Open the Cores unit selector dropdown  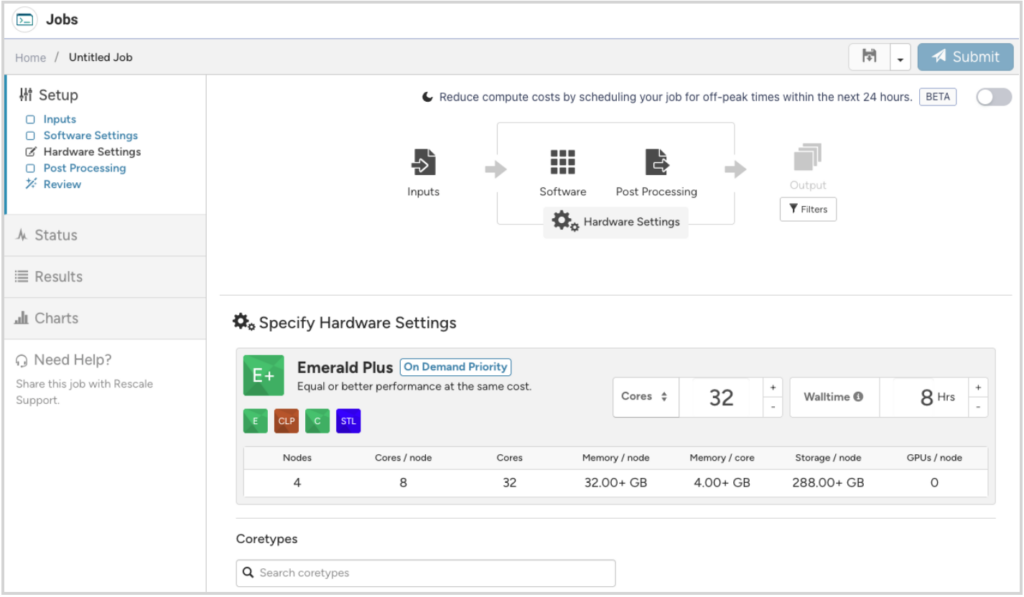(645, 397)
